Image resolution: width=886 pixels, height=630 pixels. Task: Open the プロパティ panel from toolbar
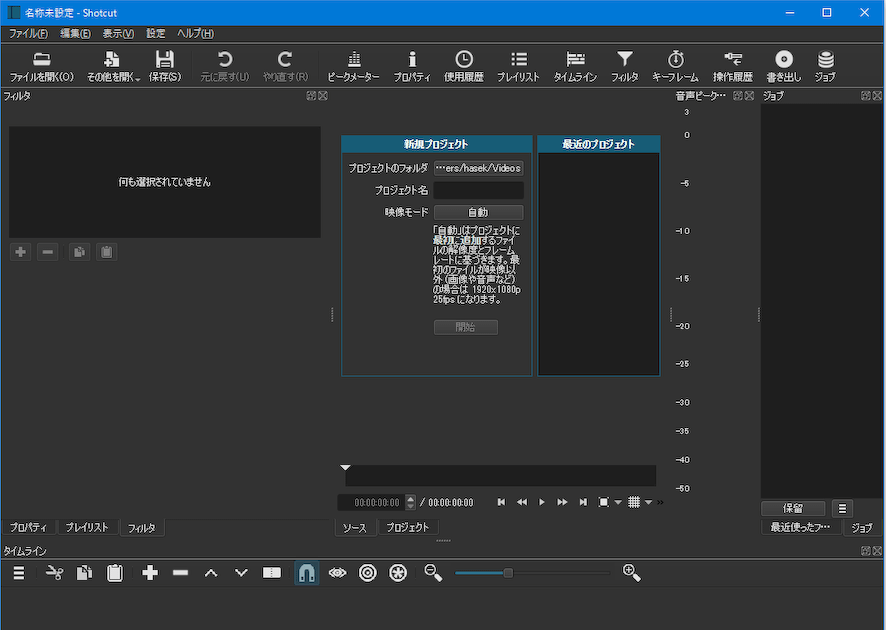412,66
